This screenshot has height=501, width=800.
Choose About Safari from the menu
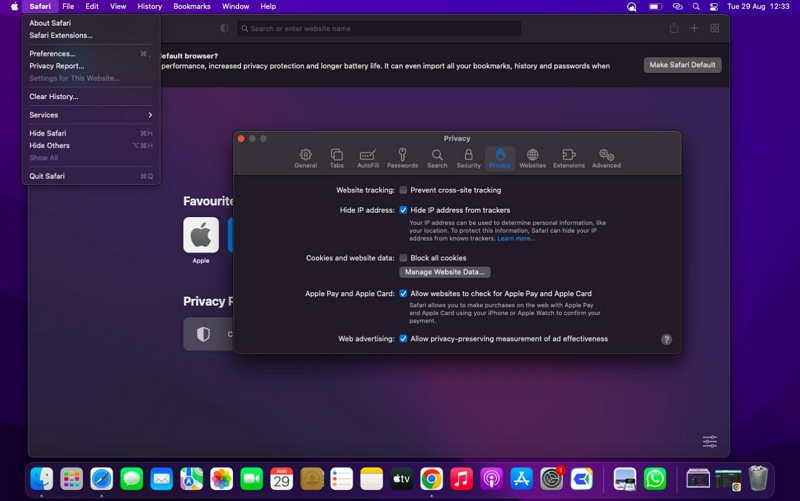tap(91, 23)
